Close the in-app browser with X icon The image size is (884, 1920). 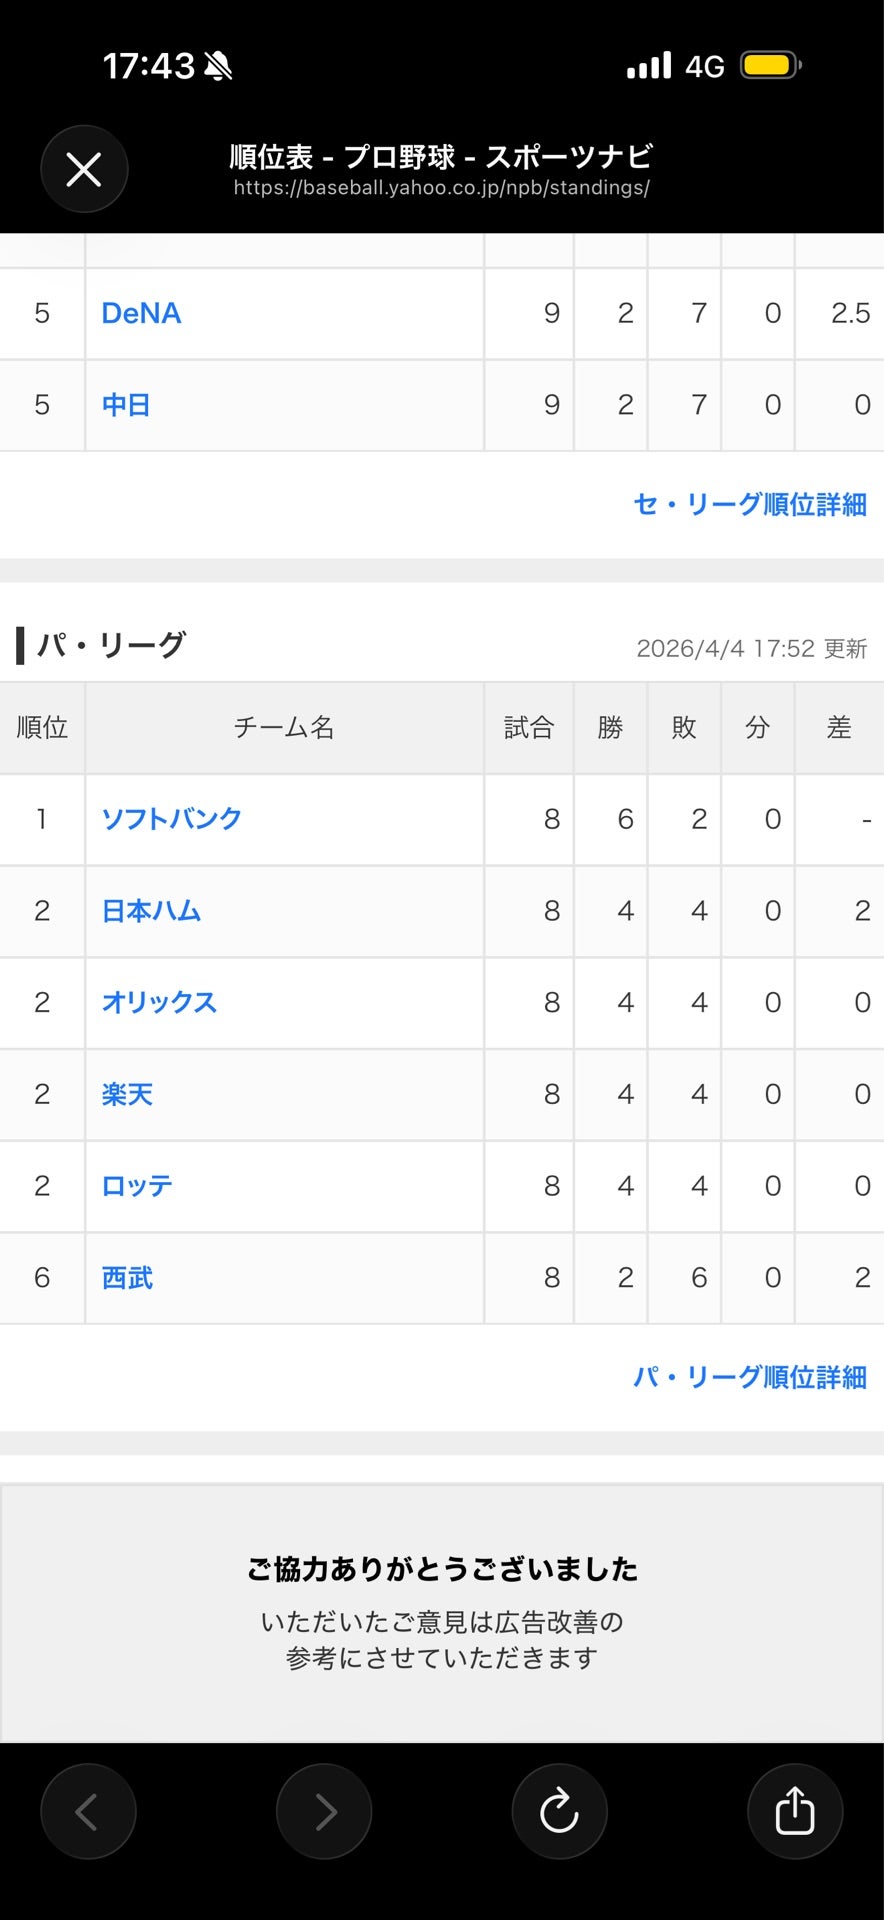tap(84, 169)
